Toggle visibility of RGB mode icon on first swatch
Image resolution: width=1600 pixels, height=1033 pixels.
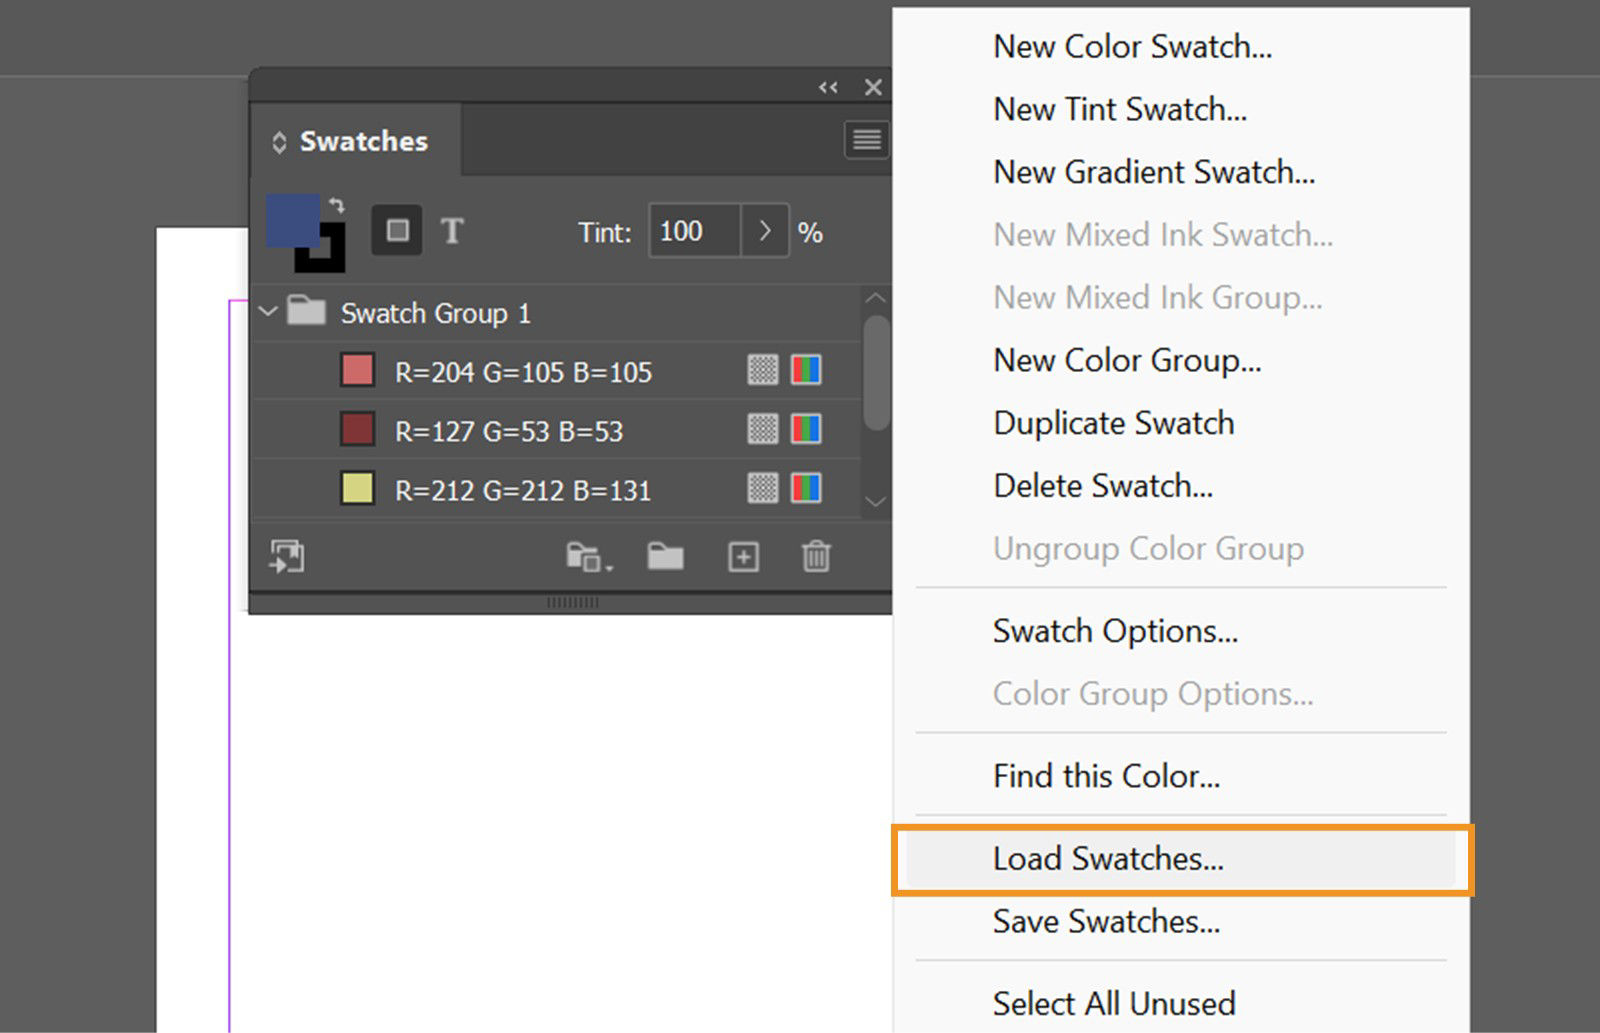(807, 370)
